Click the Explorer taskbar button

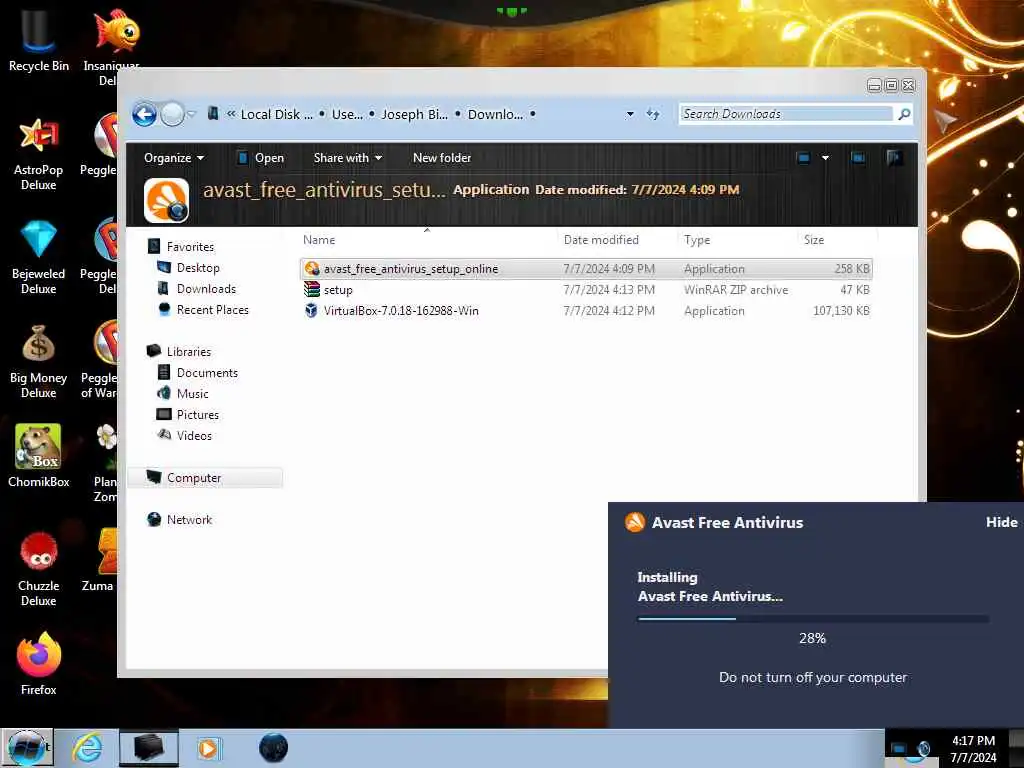148,748
